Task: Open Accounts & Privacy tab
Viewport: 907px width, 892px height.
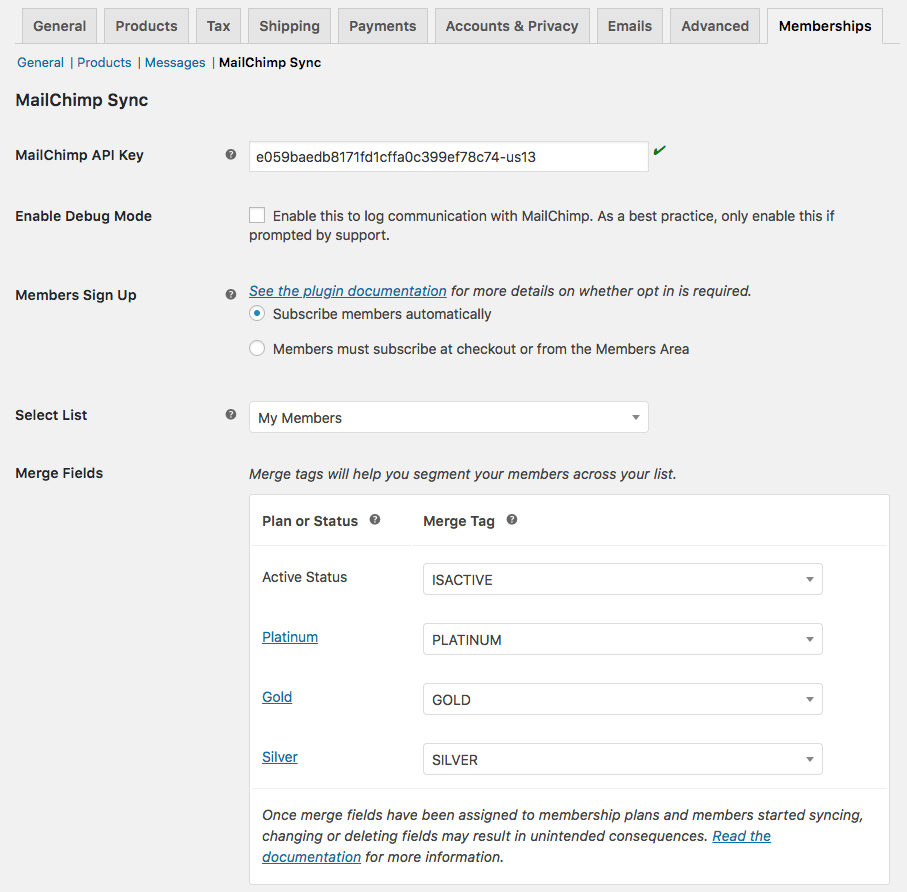Action: coord(512,26)
